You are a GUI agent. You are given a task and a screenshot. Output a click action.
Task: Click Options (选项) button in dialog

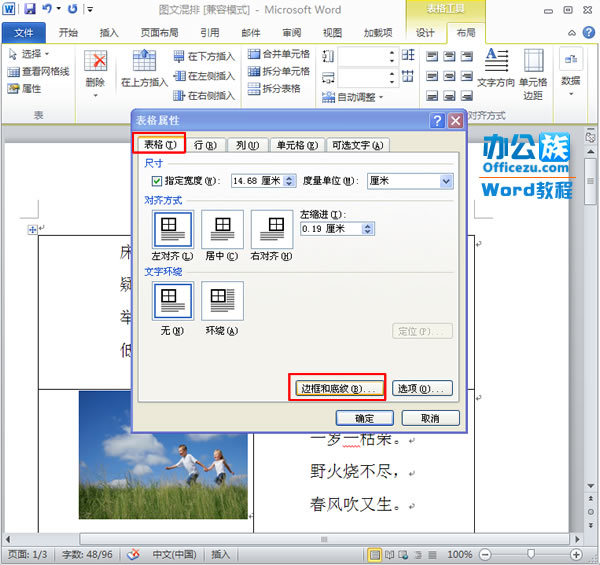point(422,389)
